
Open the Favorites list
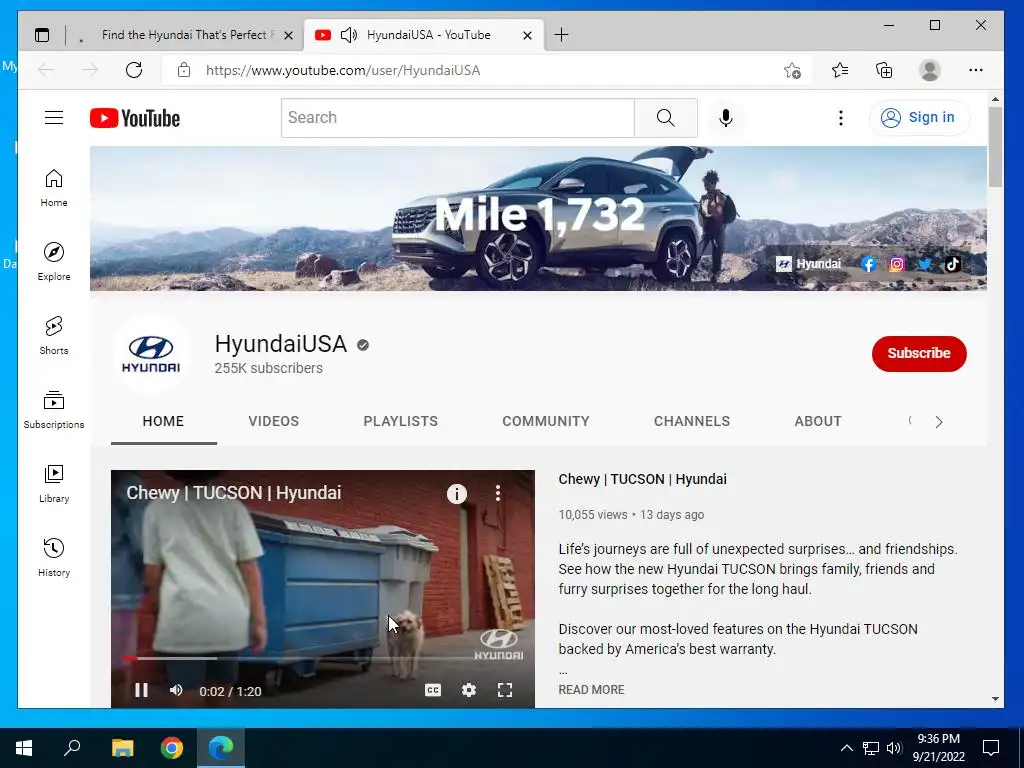click(840, 70)
